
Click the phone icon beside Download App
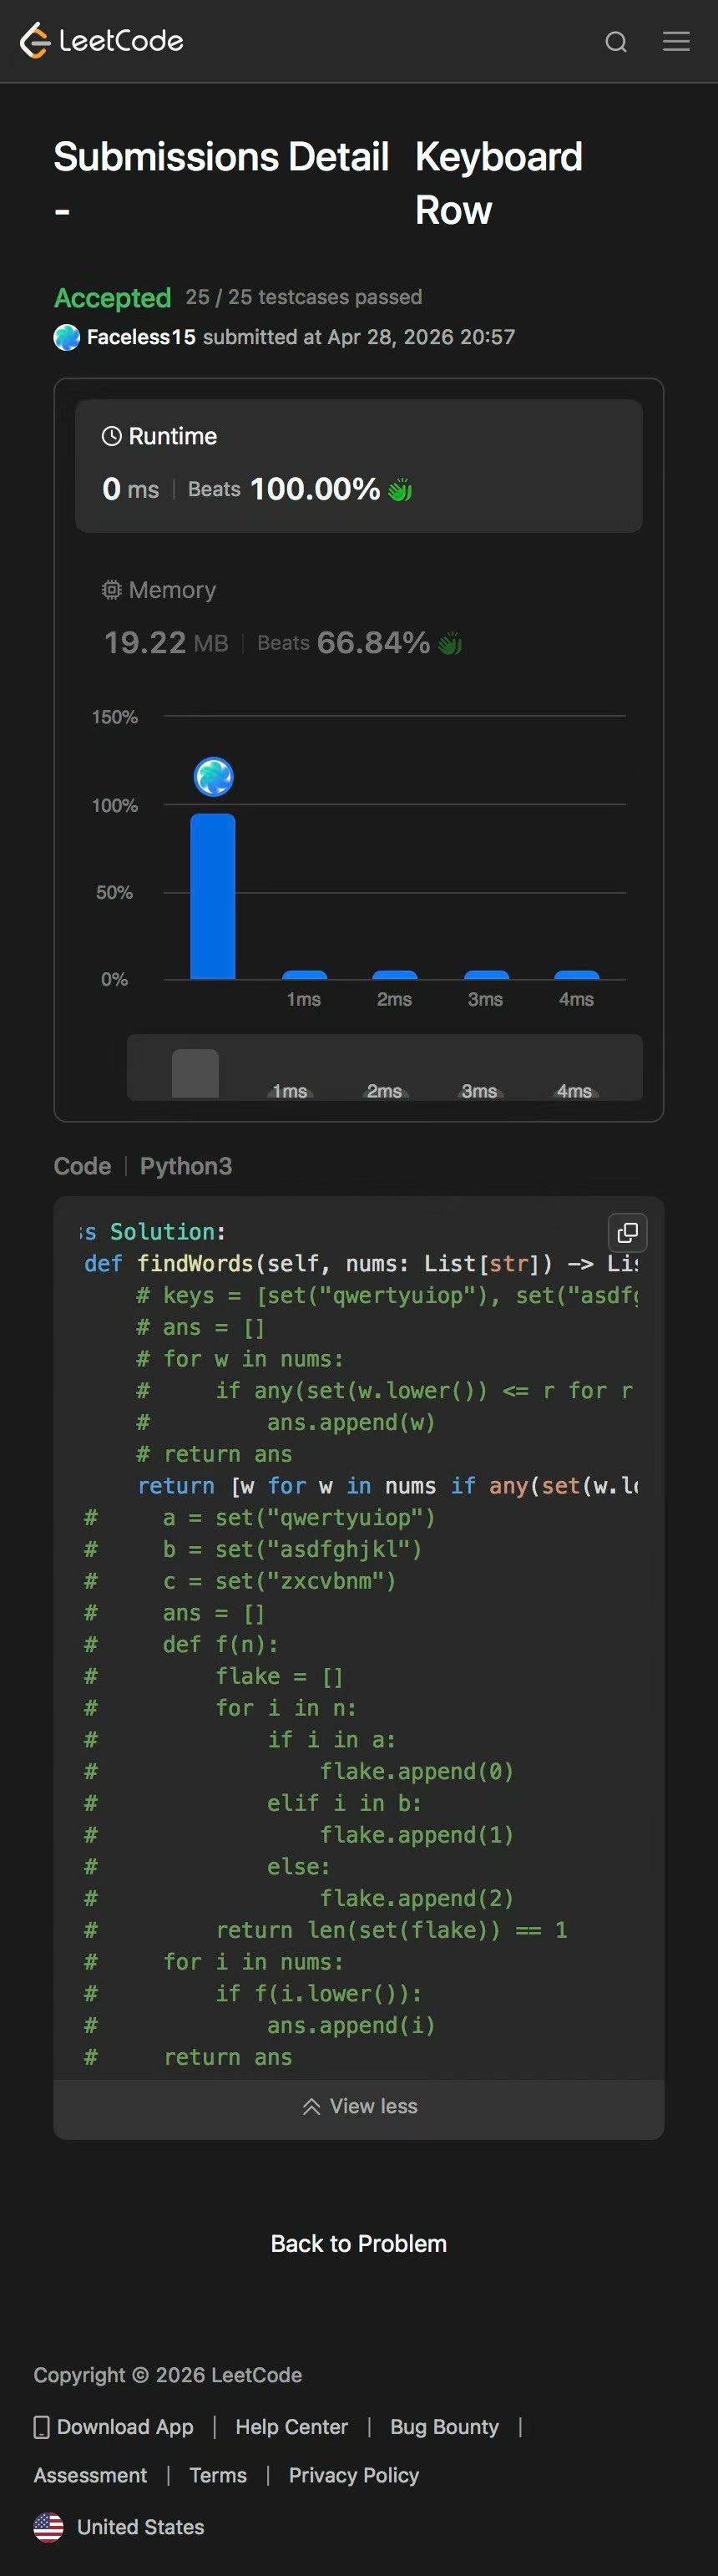42,2427
